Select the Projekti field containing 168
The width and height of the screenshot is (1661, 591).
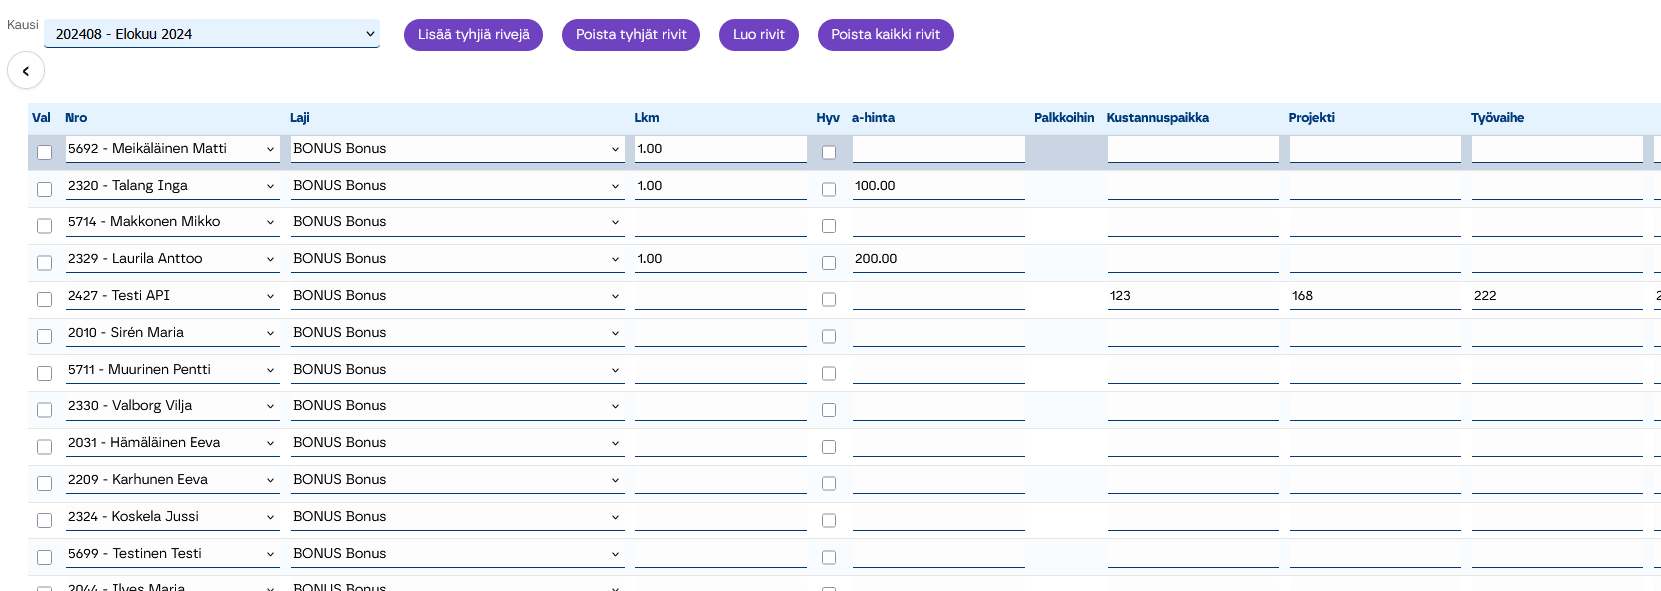tap(1374, 296)
